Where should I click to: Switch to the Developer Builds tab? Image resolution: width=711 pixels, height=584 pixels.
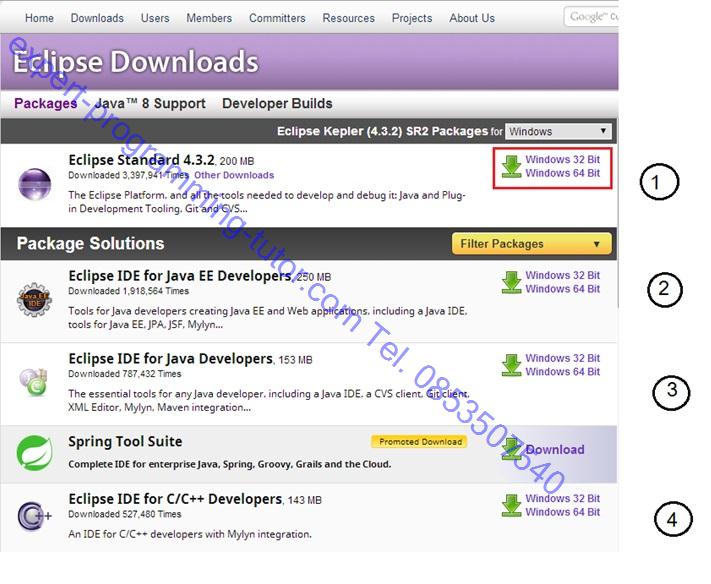point(278,103)
